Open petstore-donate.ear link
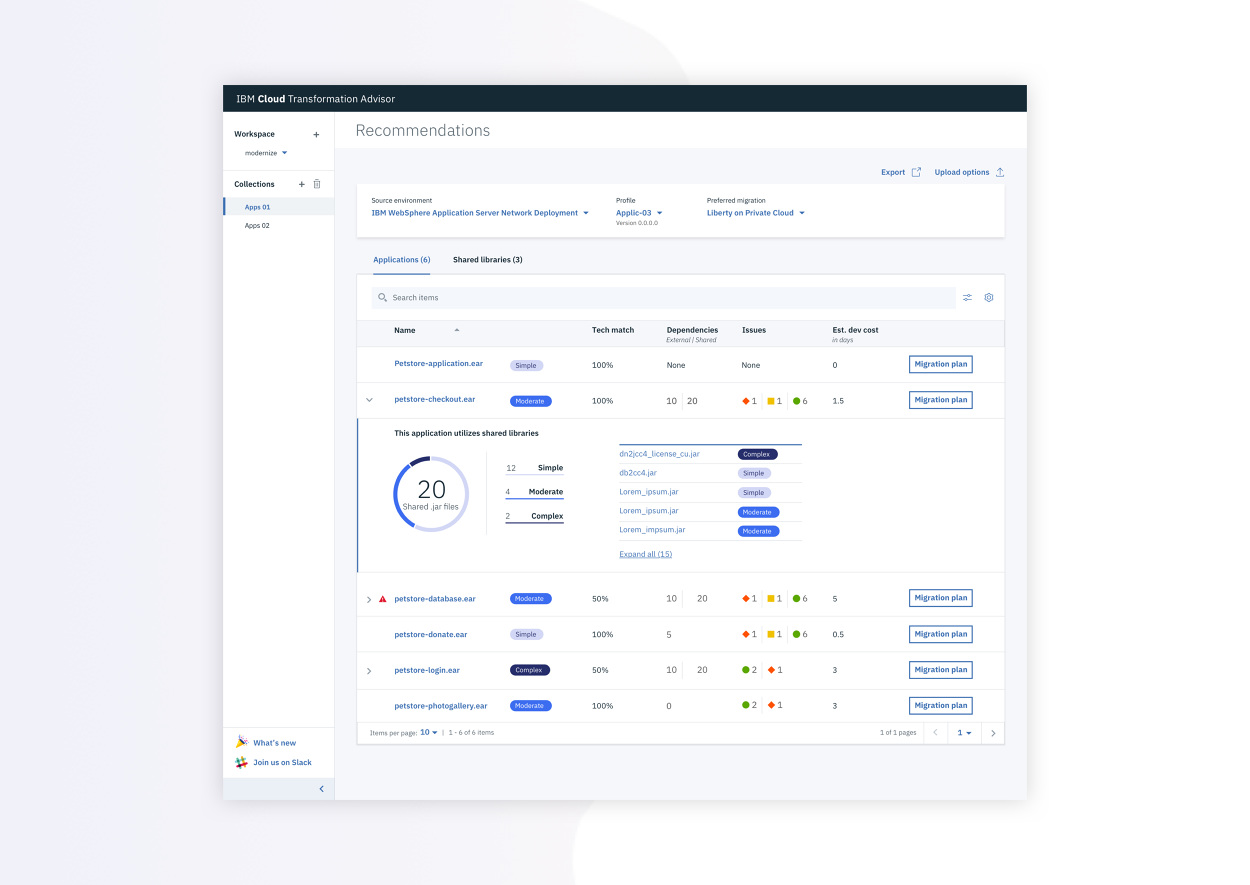The height and width of the screenshot is (885, 1250). (431, 634)
